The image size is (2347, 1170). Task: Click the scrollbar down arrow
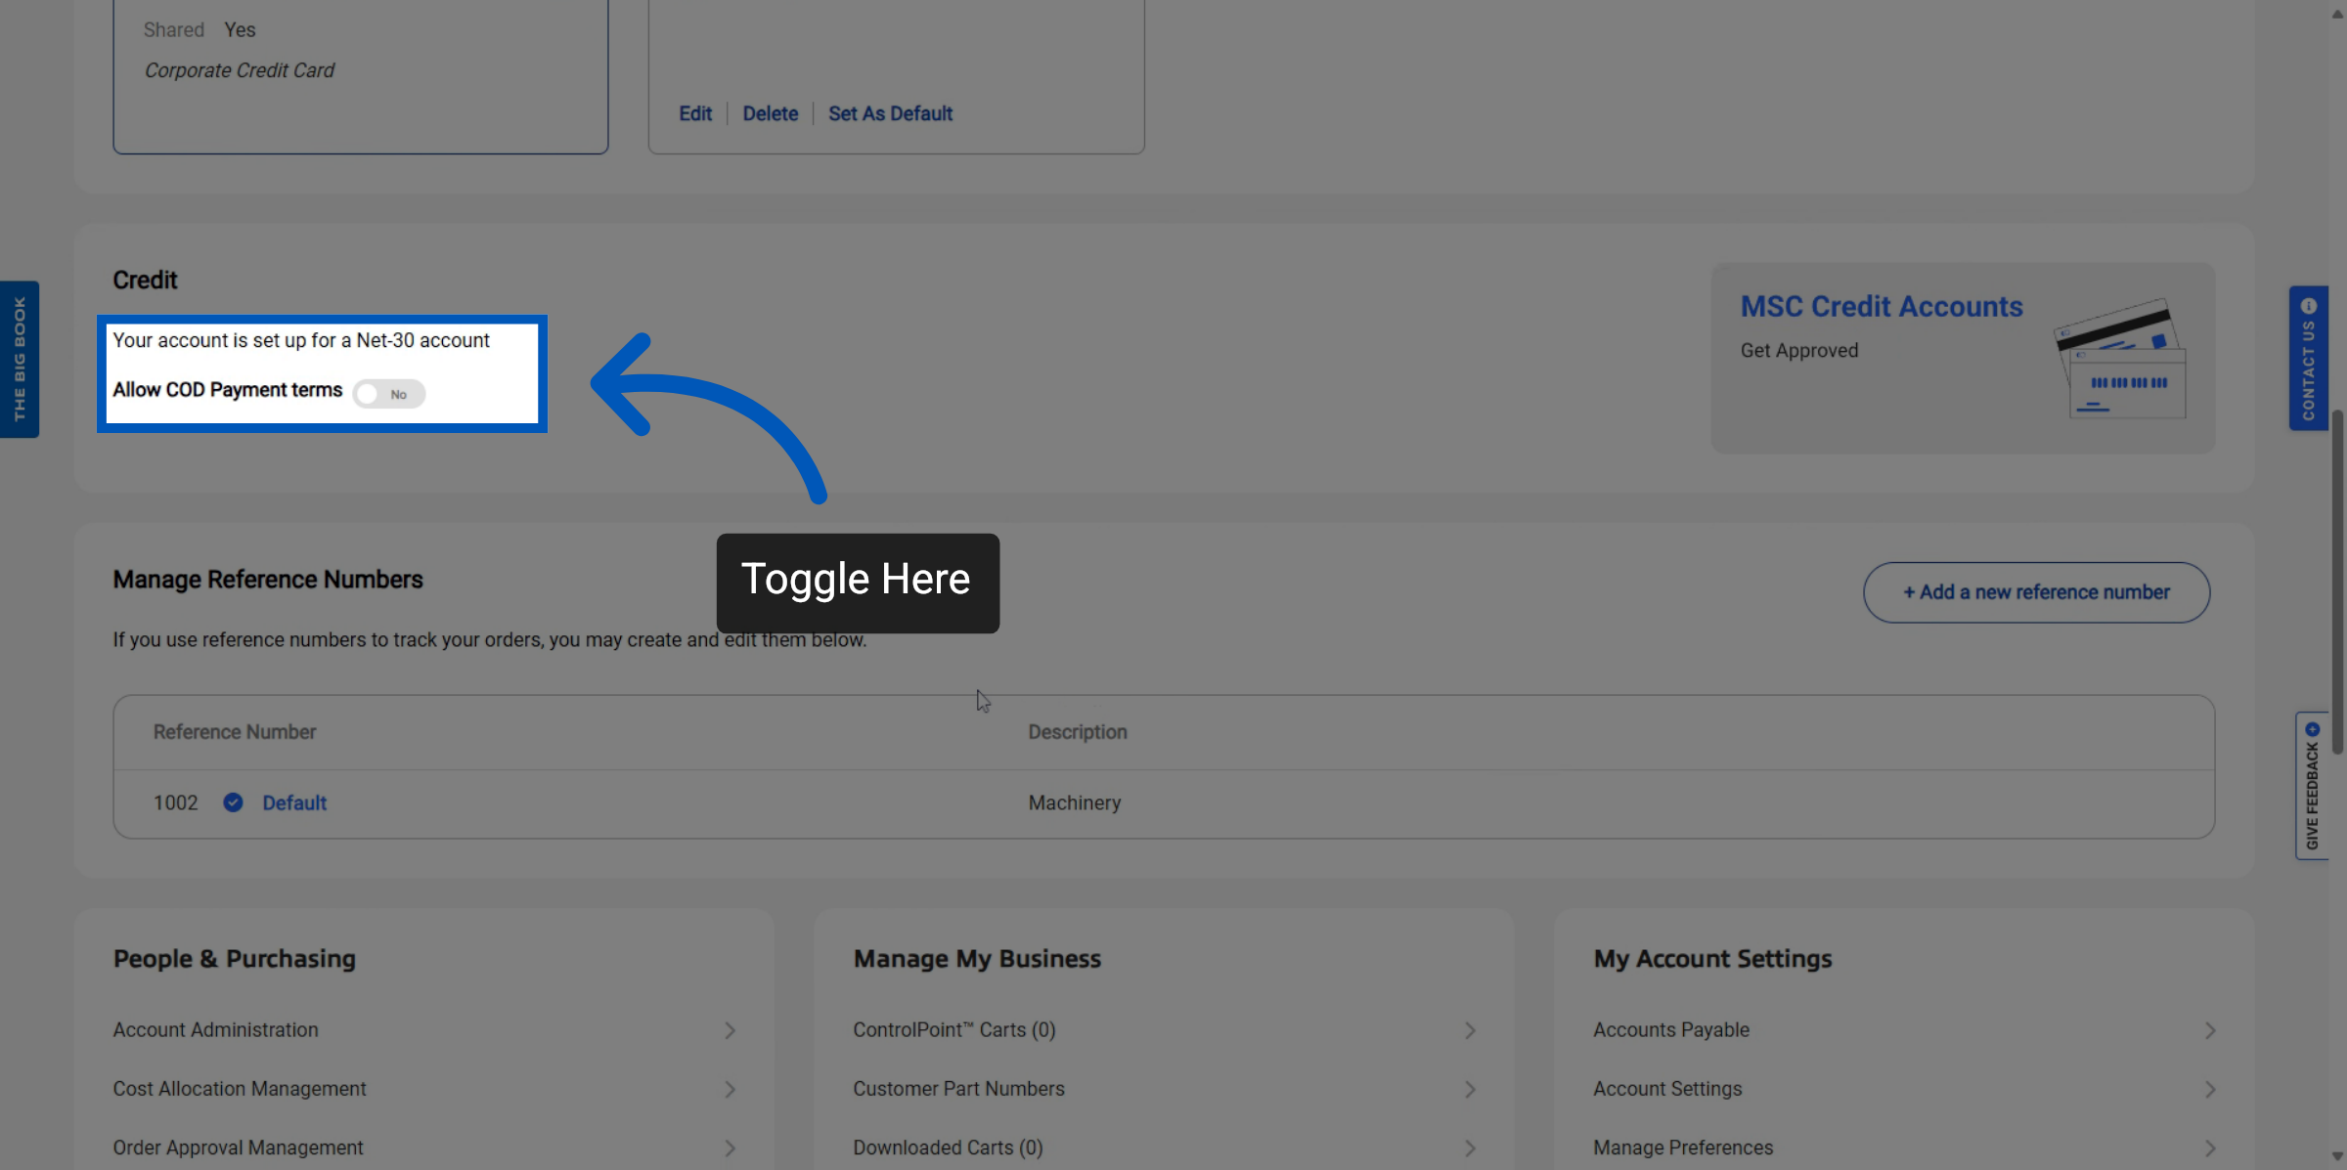tap(2337, 1157)
